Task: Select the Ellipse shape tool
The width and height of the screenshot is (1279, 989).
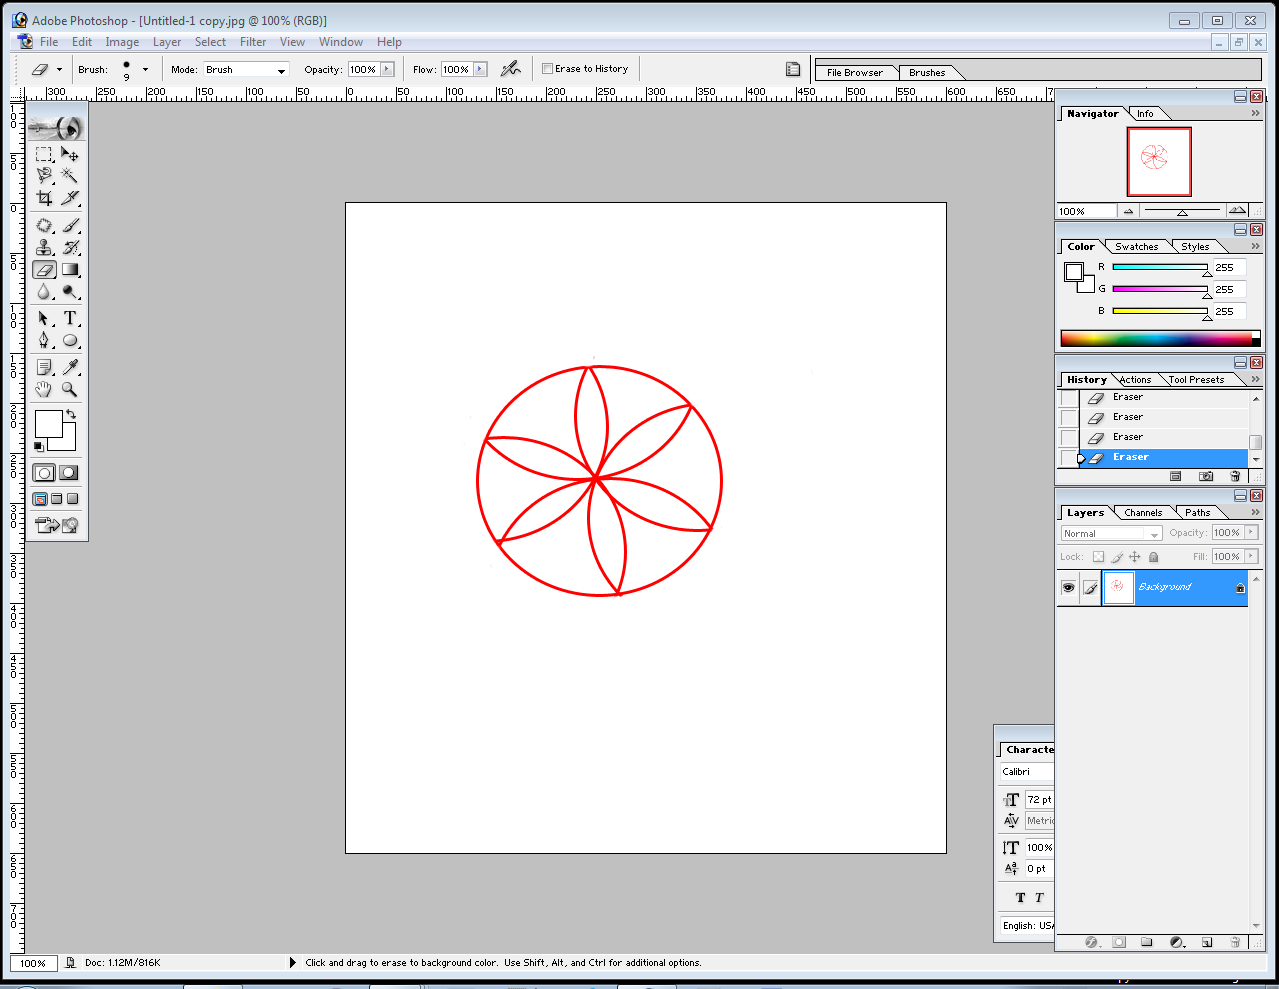Action: (x=70, y=340)
